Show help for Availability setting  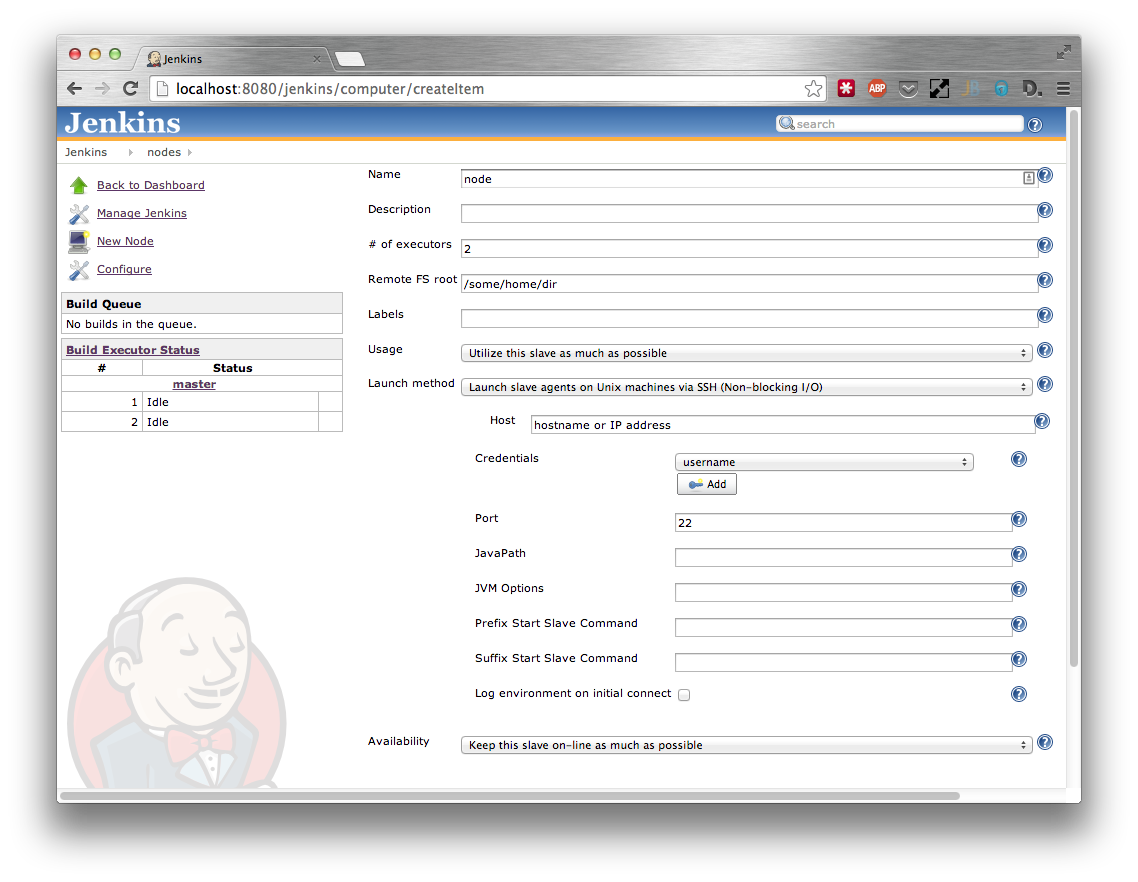point(1045,742)
